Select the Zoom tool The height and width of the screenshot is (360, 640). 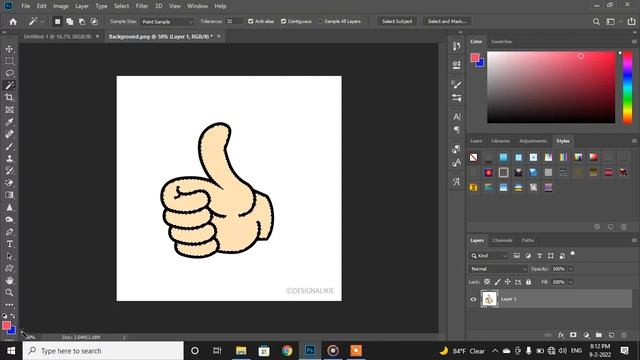(9, 293)
